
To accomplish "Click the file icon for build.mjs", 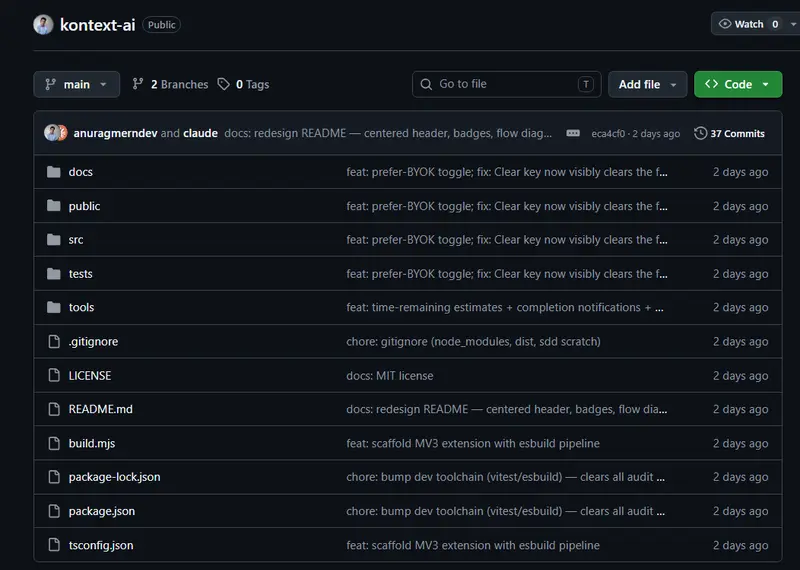I will pyautogui.click(x=54, y=443).
